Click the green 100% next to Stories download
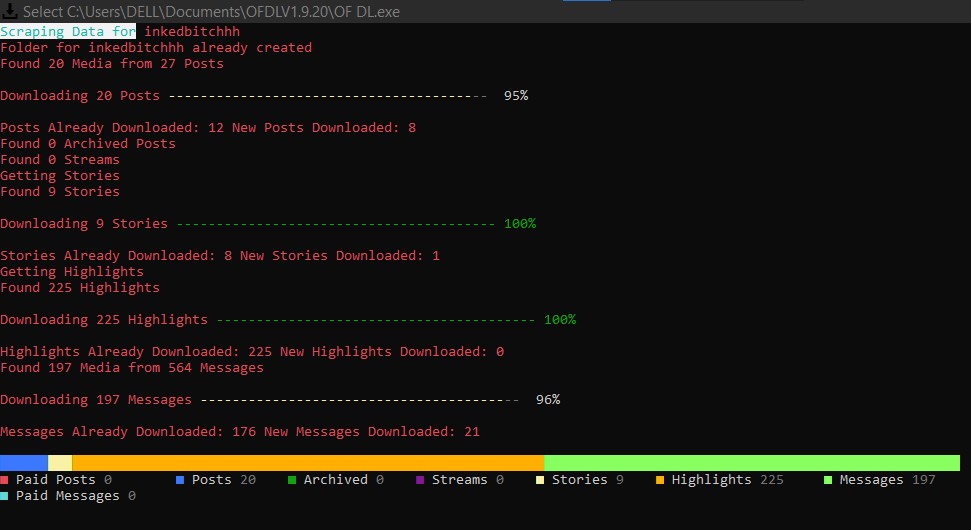The image size is (971, 530). point(520,224)
